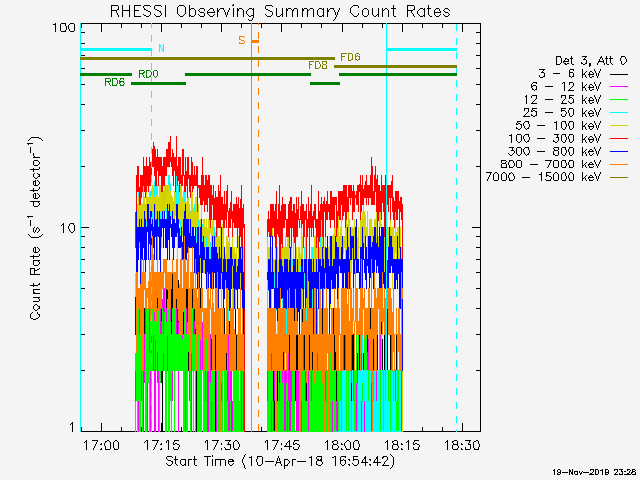Click the '100 - 300 keV' legend label

click(x=555, y=138)
